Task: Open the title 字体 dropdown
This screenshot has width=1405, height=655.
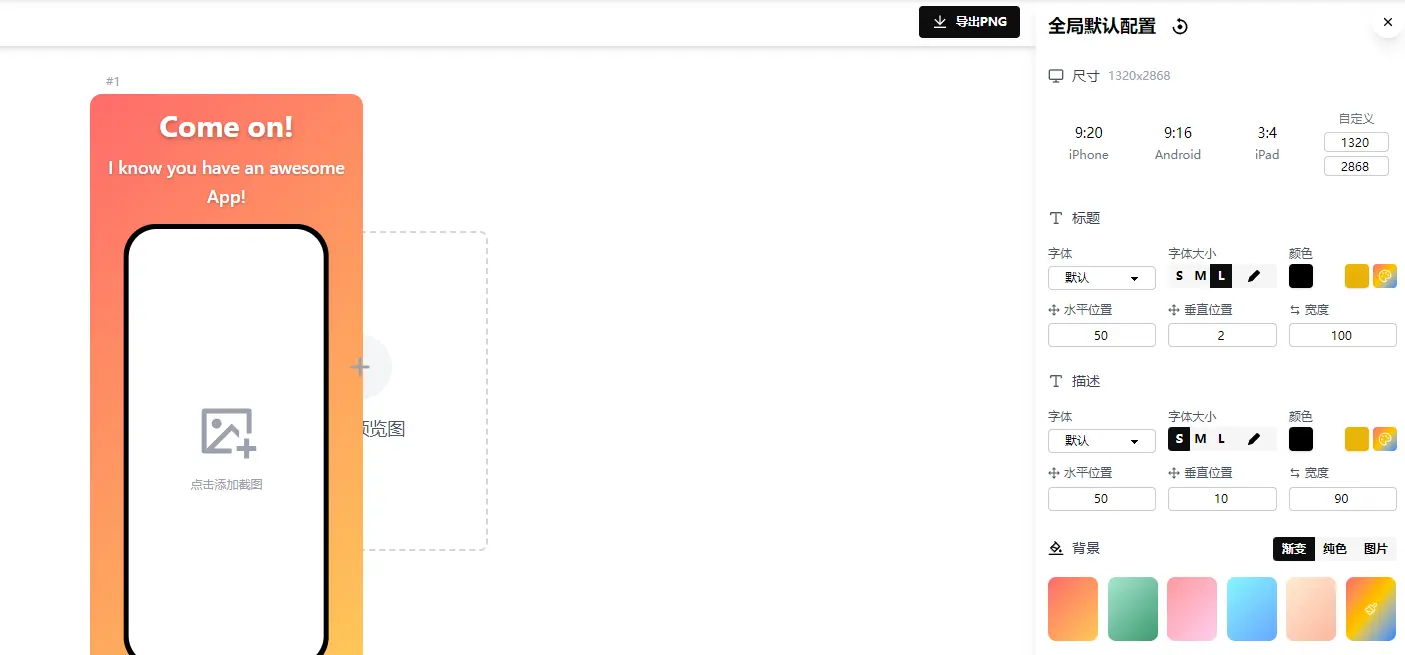Action: pos(1101,277)
